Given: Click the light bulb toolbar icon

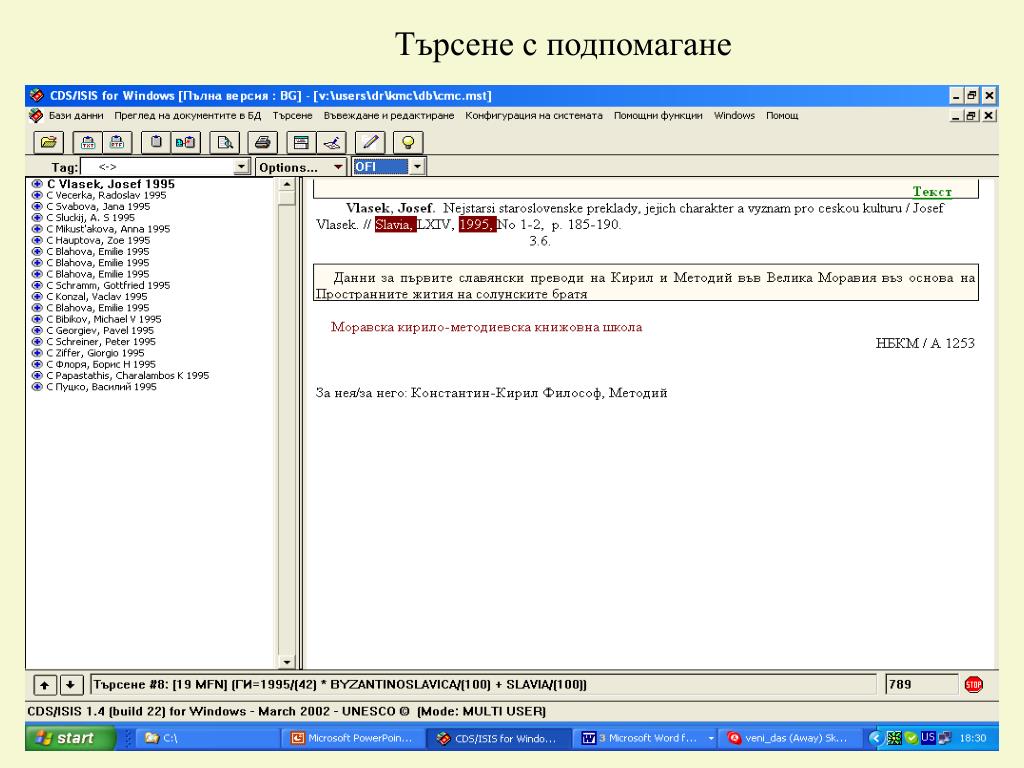Looking at the screenshot, I should [408, 142].
